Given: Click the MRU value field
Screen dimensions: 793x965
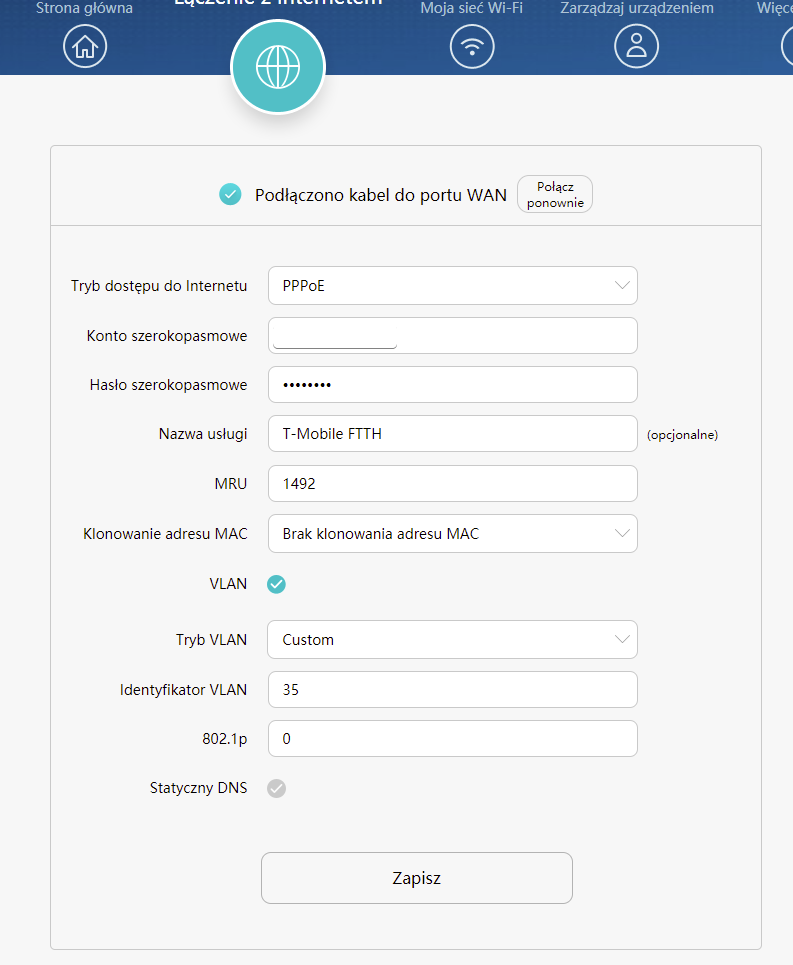Looking at the screenshot, I should click(x=452, y=484).
